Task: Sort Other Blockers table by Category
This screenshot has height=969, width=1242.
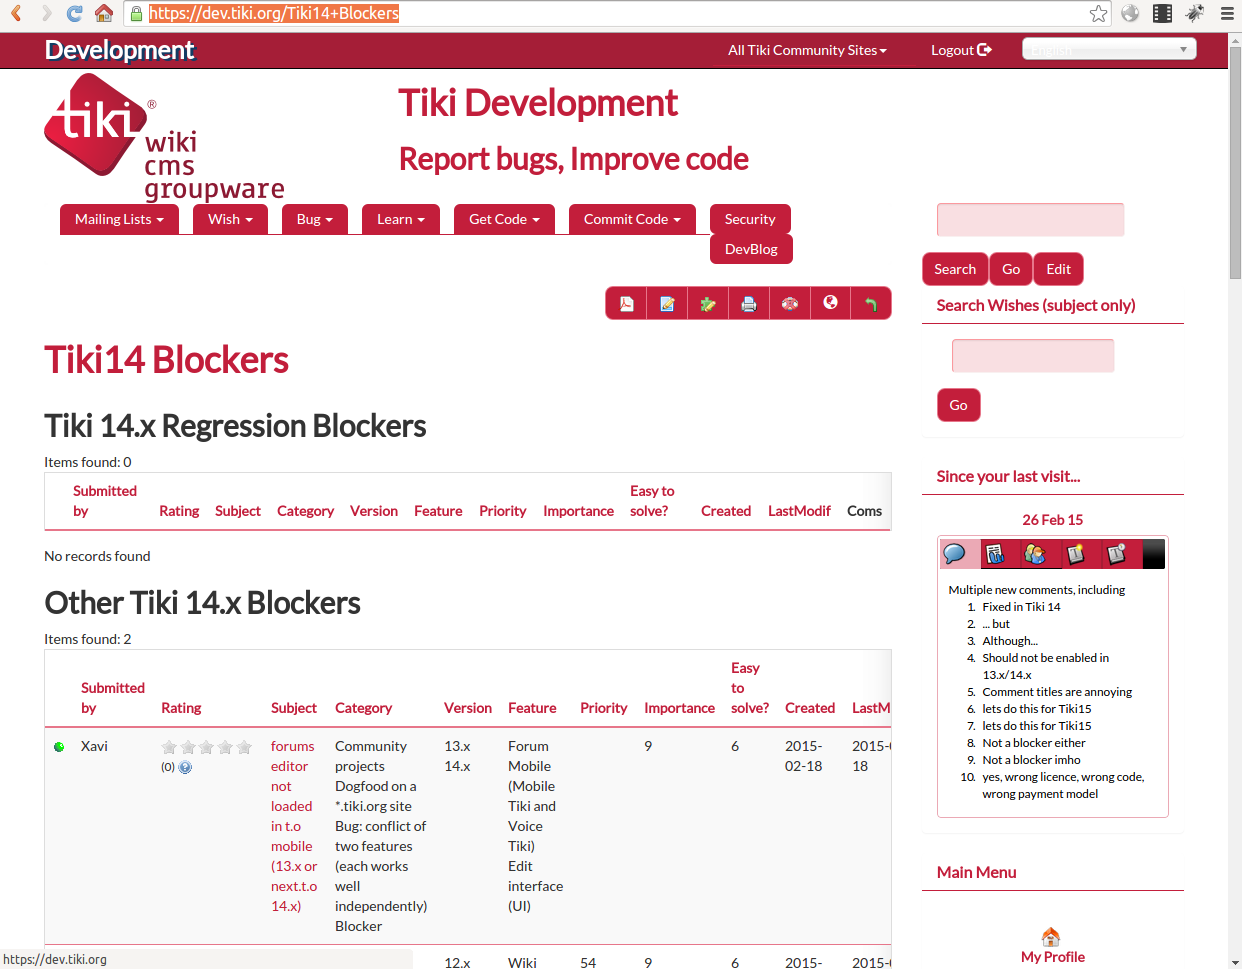Action: click(x=363, y=708)
